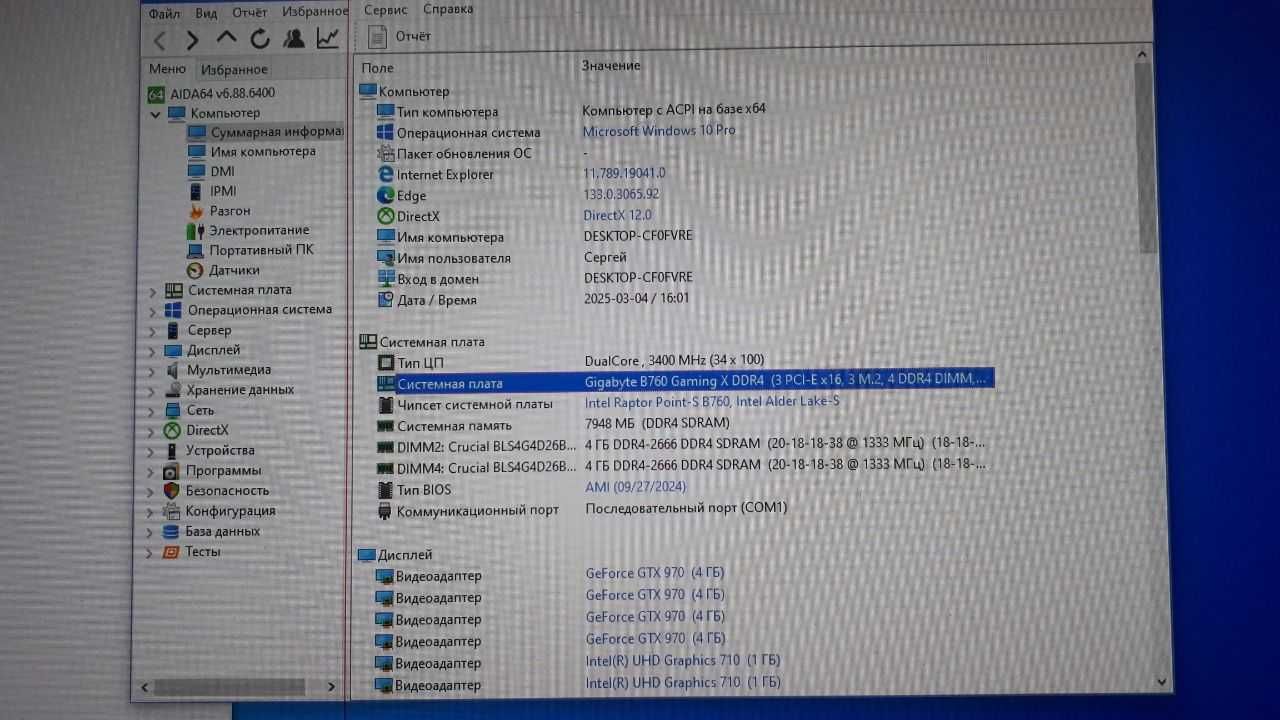Click the Back navigation arrow
The height and width of the screenshot is (720, 1280).
pos(160,40)
